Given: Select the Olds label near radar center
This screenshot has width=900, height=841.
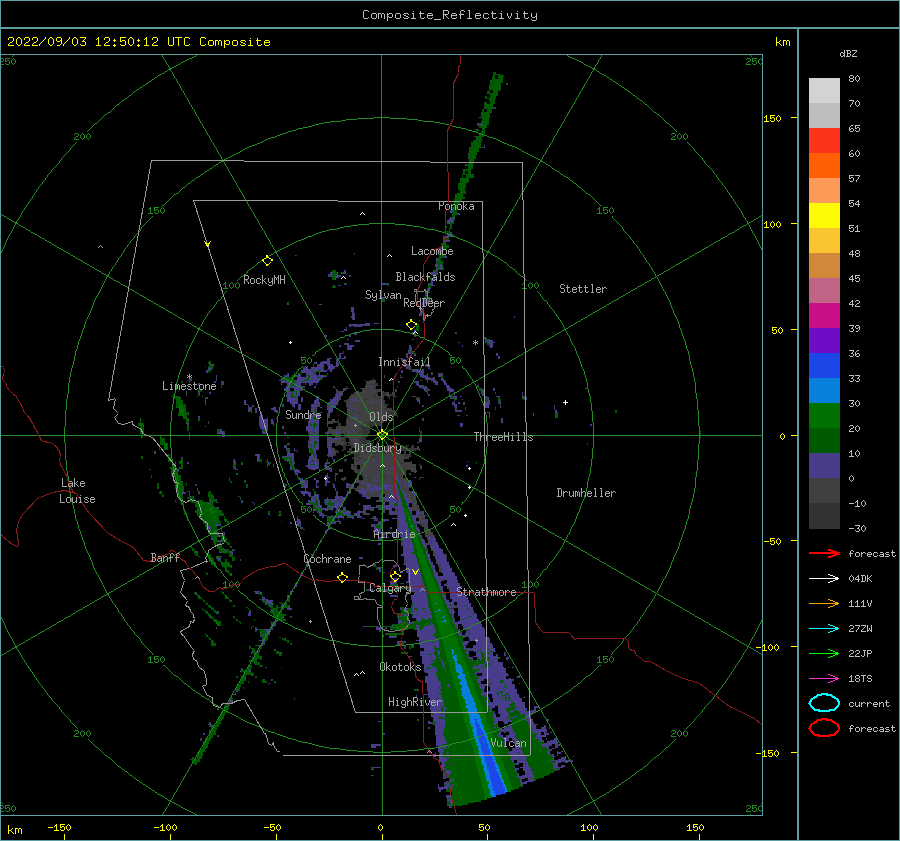Looking at the screenshot, I should pos(381,417).
